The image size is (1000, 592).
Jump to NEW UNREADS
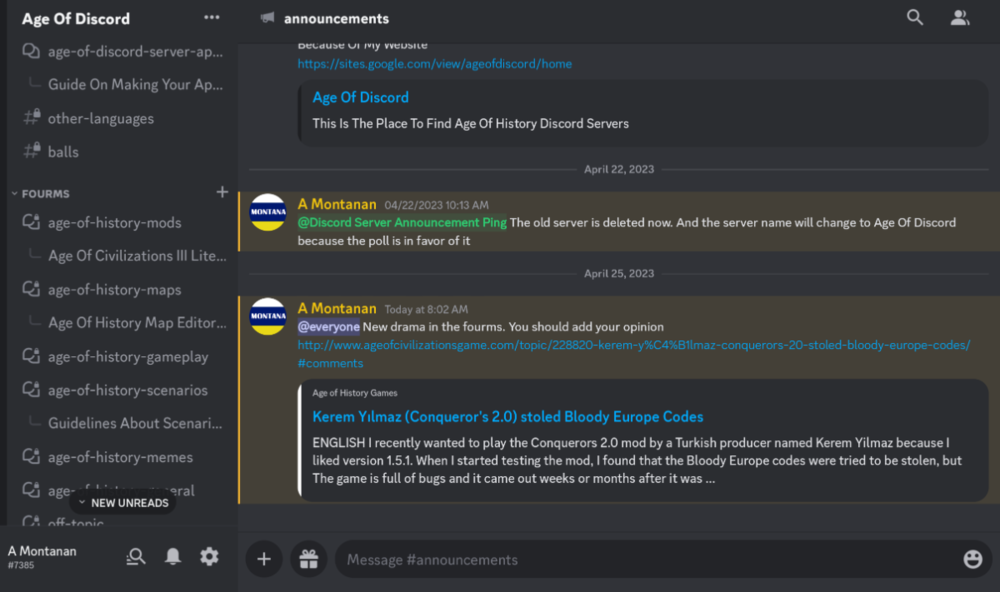click(x=123, y=503)
